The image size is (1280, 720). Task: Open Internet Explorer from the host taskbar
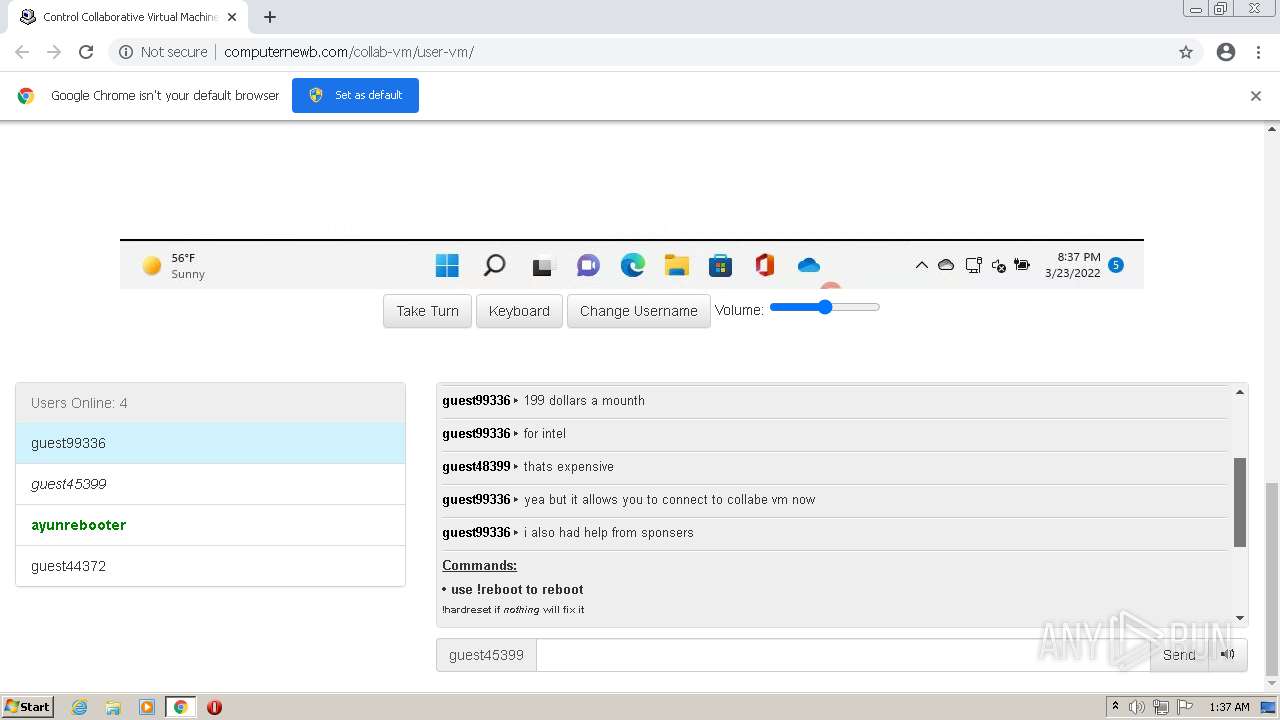[x=80, y=707]
